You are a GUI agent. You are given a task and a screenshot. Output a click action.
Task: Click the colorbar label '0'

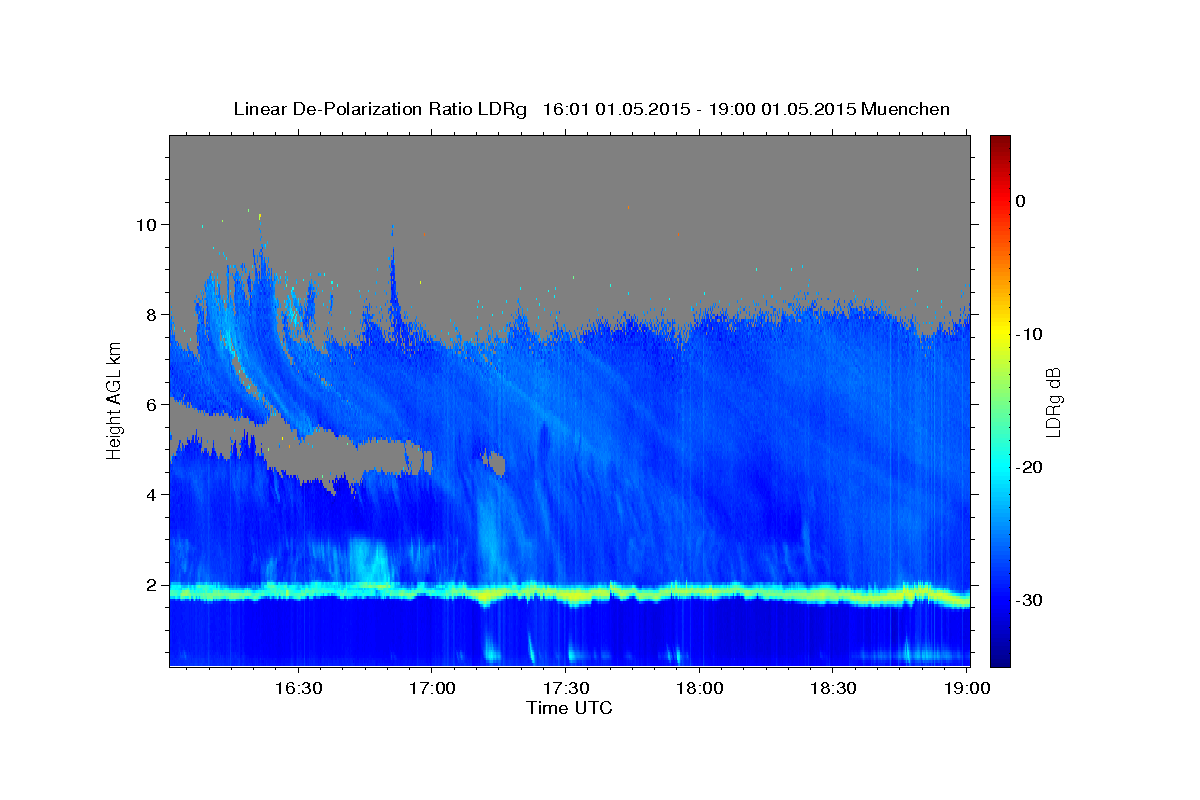(1020, 201)
